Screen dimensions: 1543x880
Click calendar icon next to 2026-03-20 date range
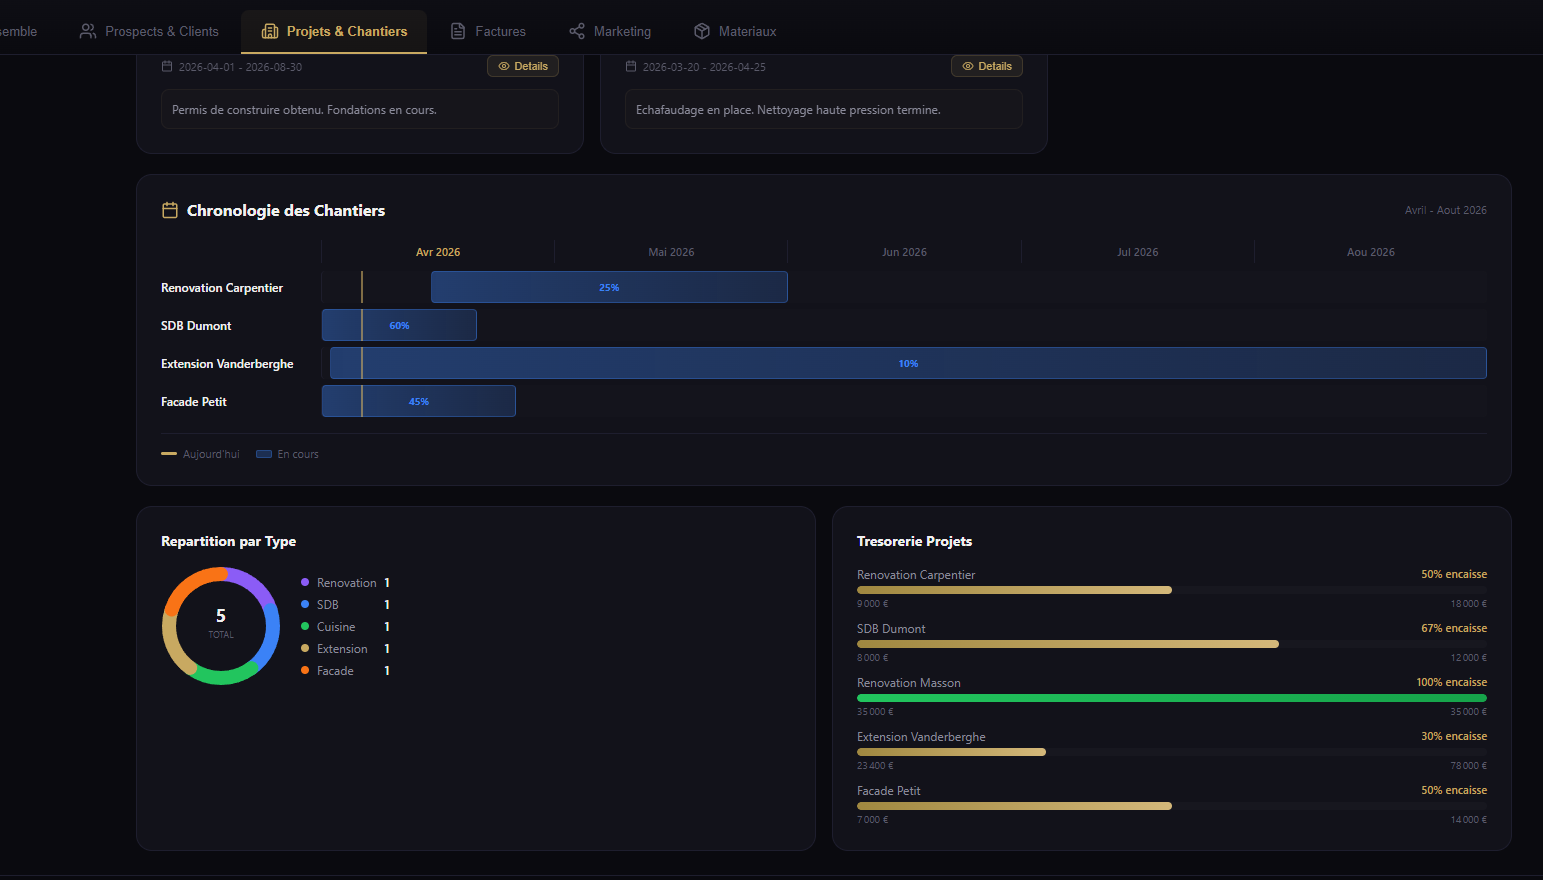point(631,67)
